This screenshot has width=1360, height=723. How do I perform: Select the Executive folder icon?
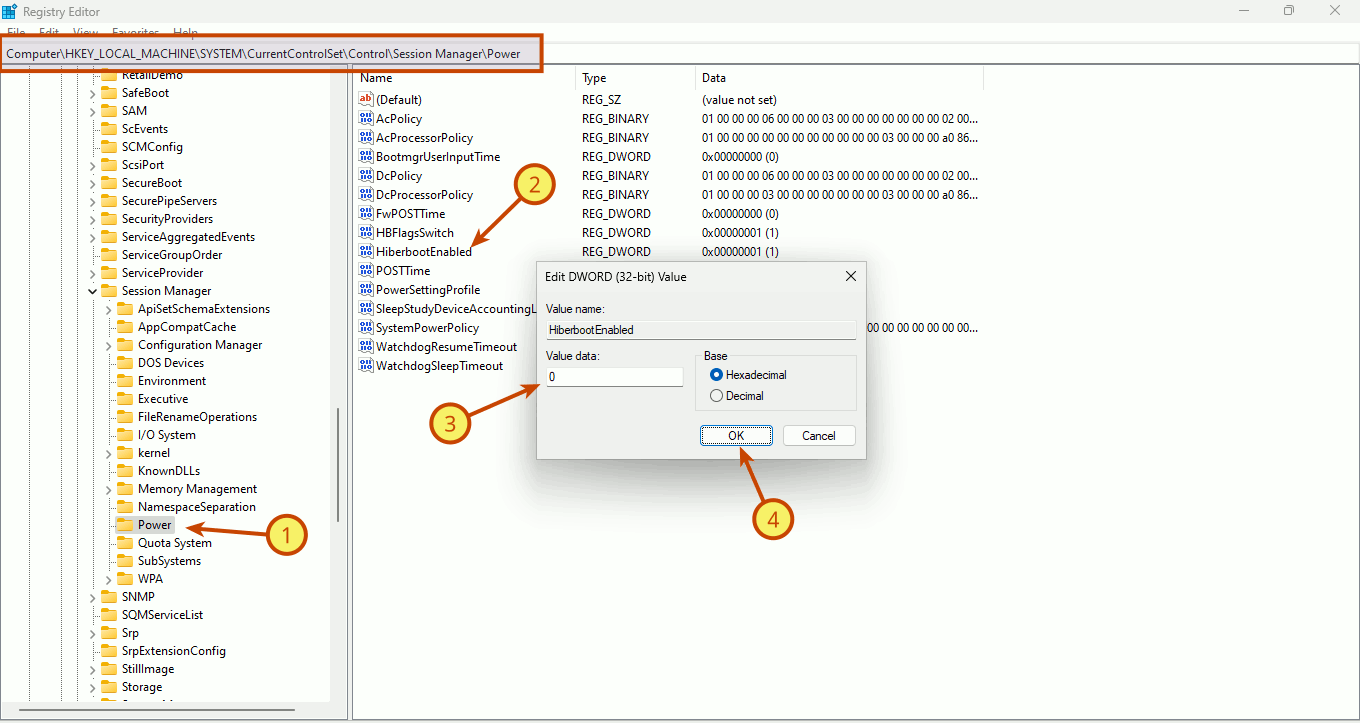pos(125,399)
